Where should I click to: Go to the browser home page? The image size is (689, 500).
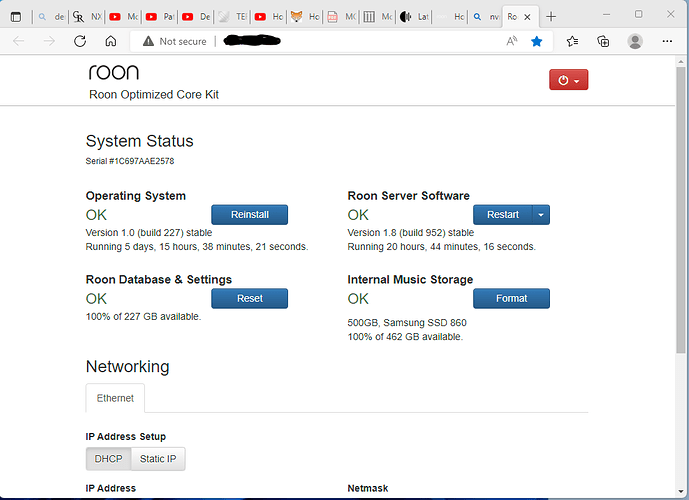click(x=111, y=41)
